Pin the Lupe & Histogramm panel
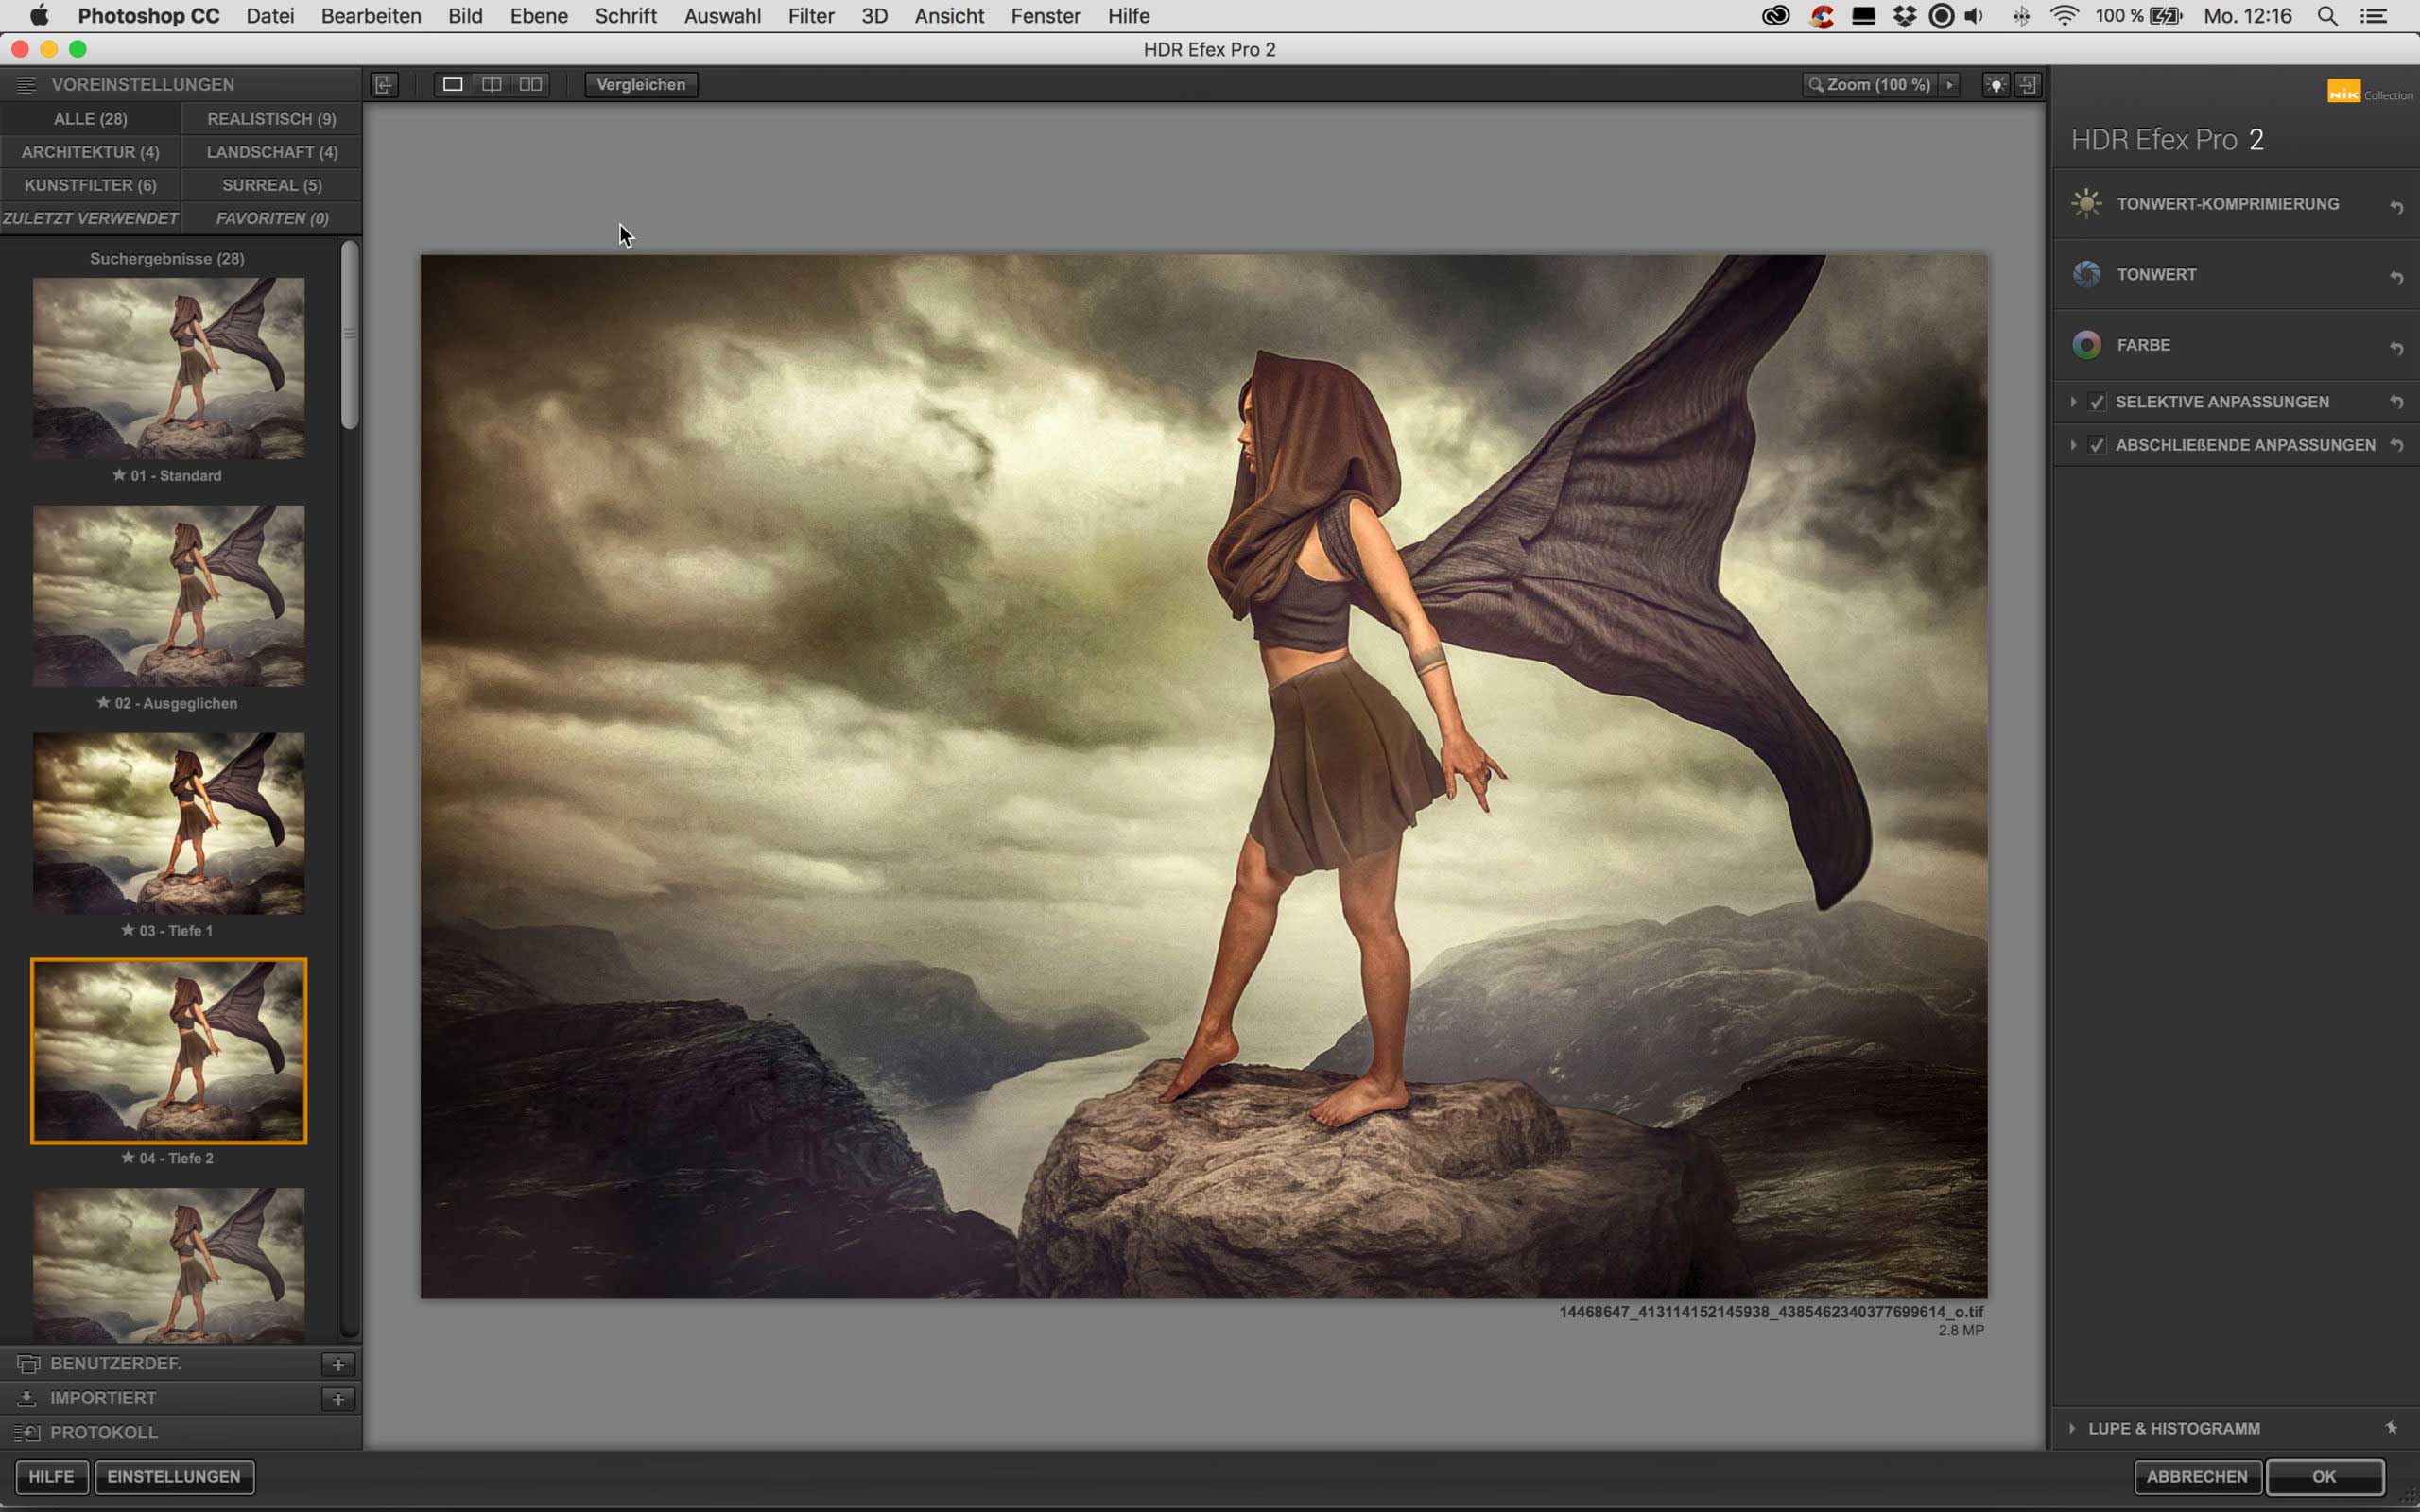The height and width of the screenshot is (1512, 2420). 2391,1428
